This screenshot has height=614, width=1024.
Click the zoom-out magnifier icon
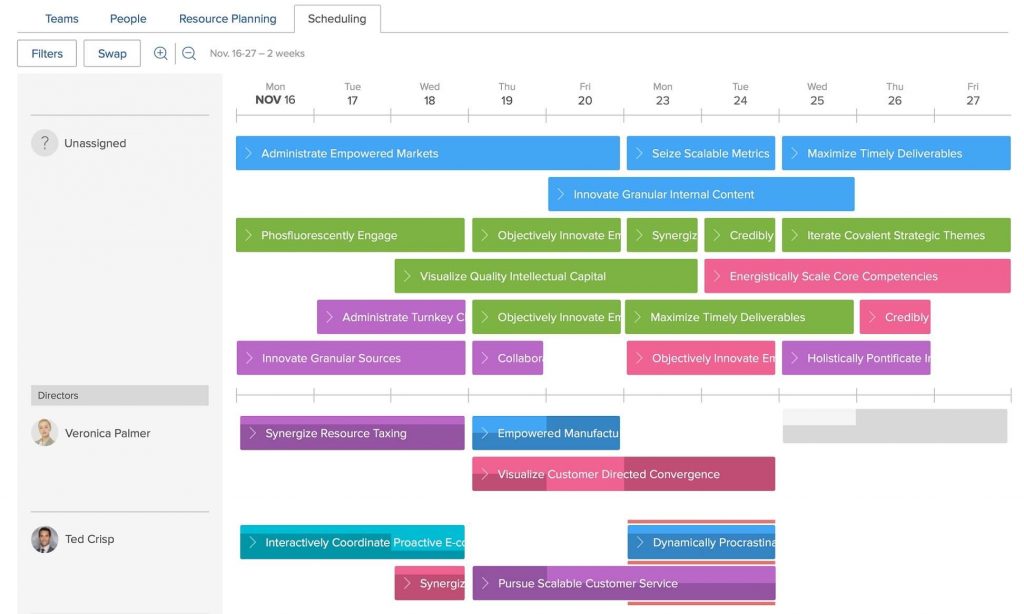(189, 53)
